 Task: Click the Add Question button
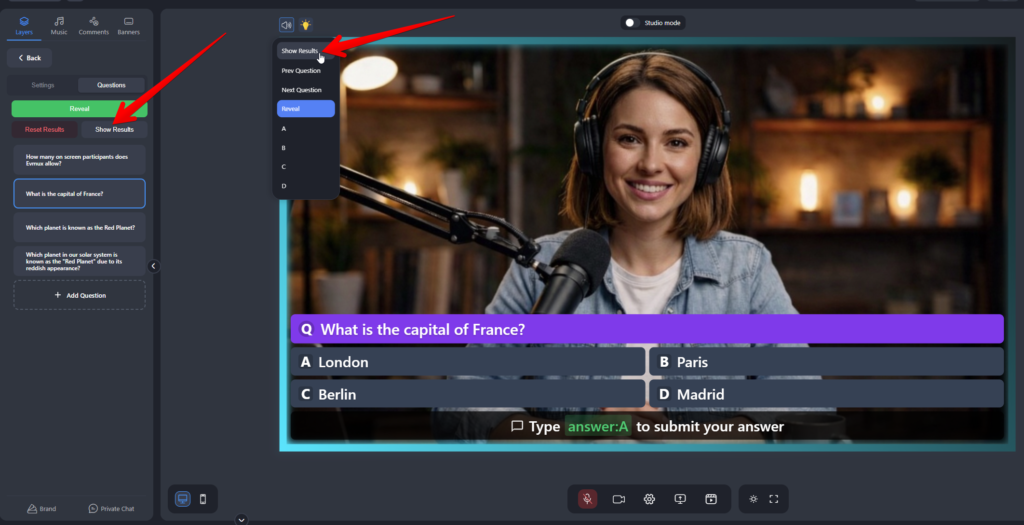coord(79,295)
